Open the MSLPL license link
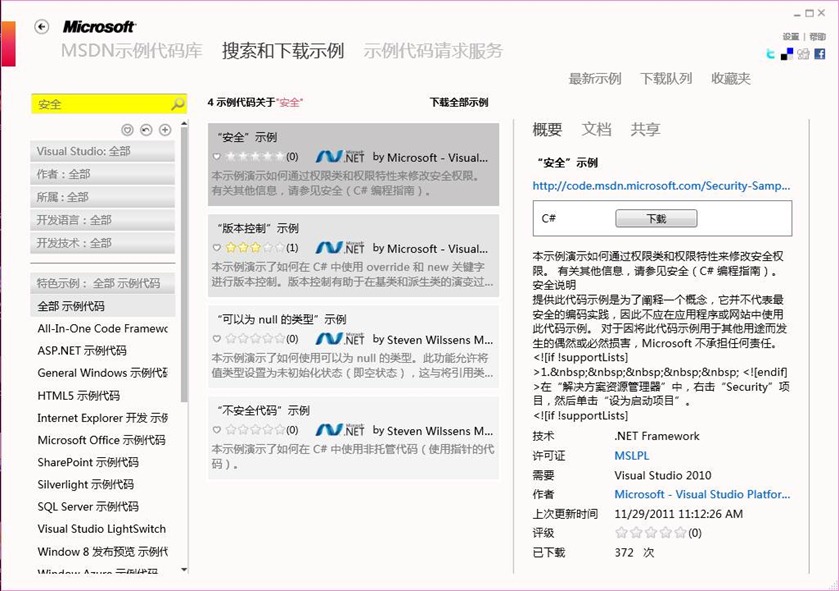 632,456
